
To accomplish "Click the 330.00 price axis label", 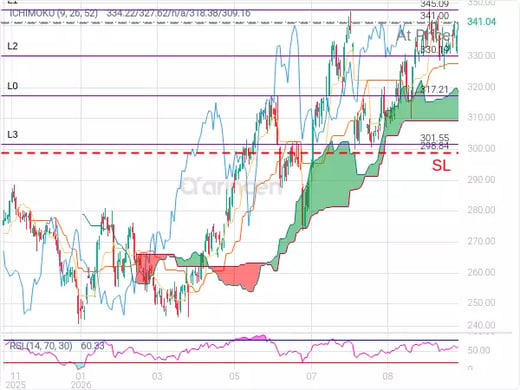I will pos(481,55).
